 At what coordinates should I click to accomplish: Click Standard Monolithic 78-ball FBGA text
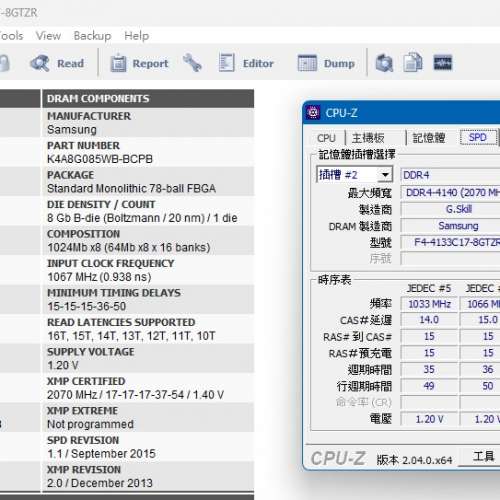pos(131,188)
